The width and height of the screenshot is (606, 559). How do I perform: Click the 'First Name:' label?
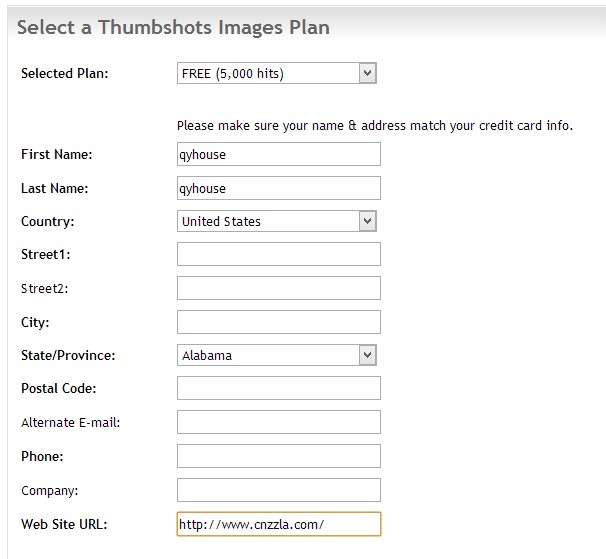point(56,154)
